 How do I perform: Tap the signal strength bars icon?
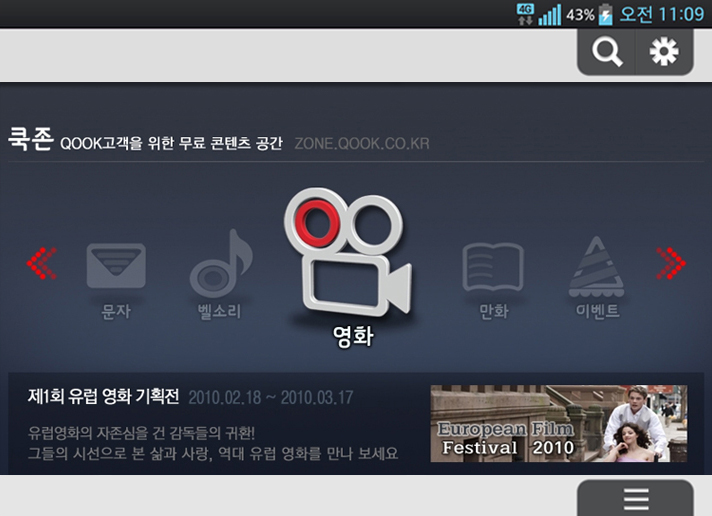click(550, 15)
